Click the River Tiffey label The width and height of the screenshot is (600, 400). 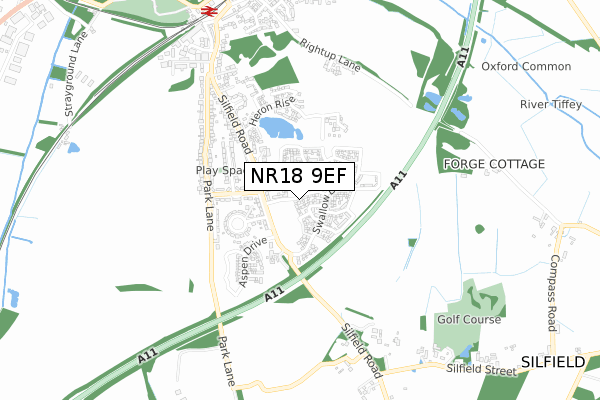[x=551, y=104]
